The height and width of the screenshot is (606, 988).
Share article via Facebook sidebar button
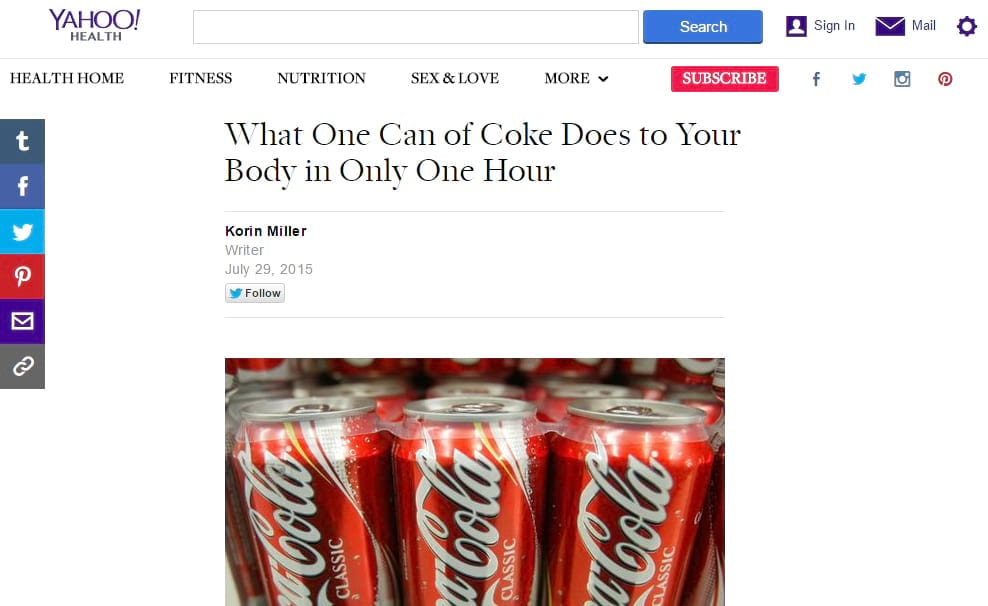tap(22, 186)
